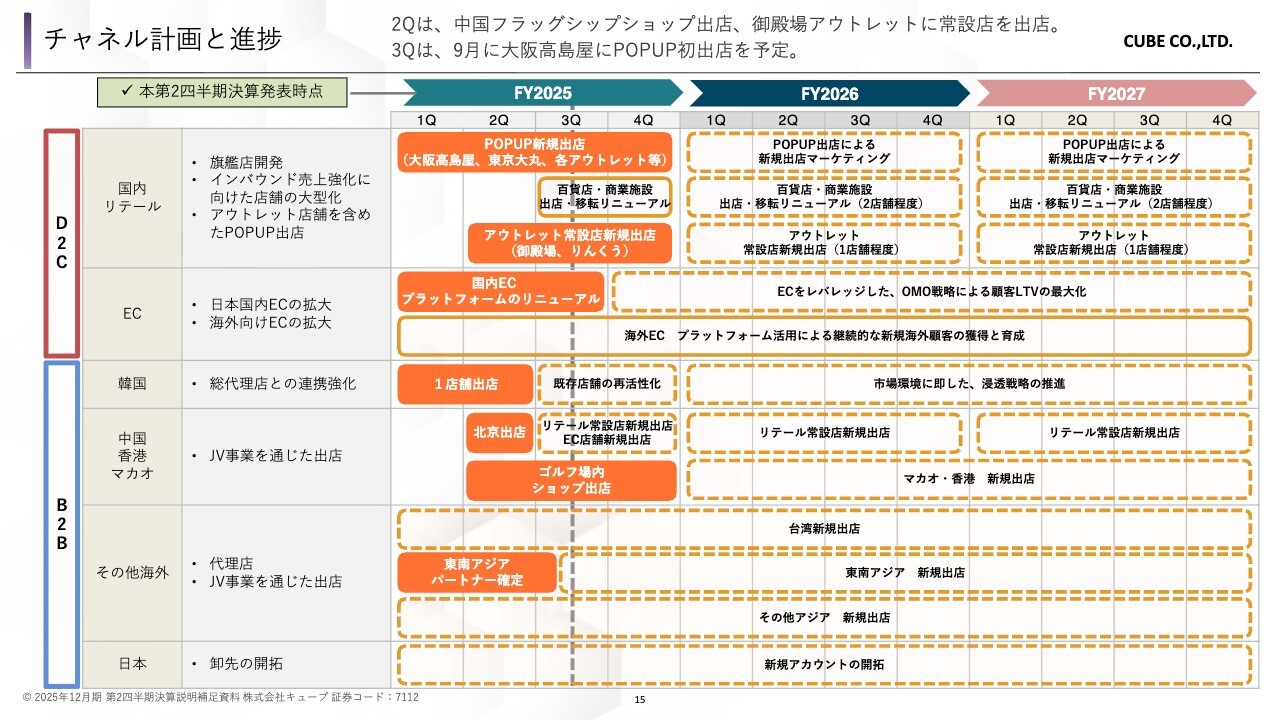The height and width of the screenshot is (720, 1280).
Task: Select the B2B vertical label
Action: (61, 523)
